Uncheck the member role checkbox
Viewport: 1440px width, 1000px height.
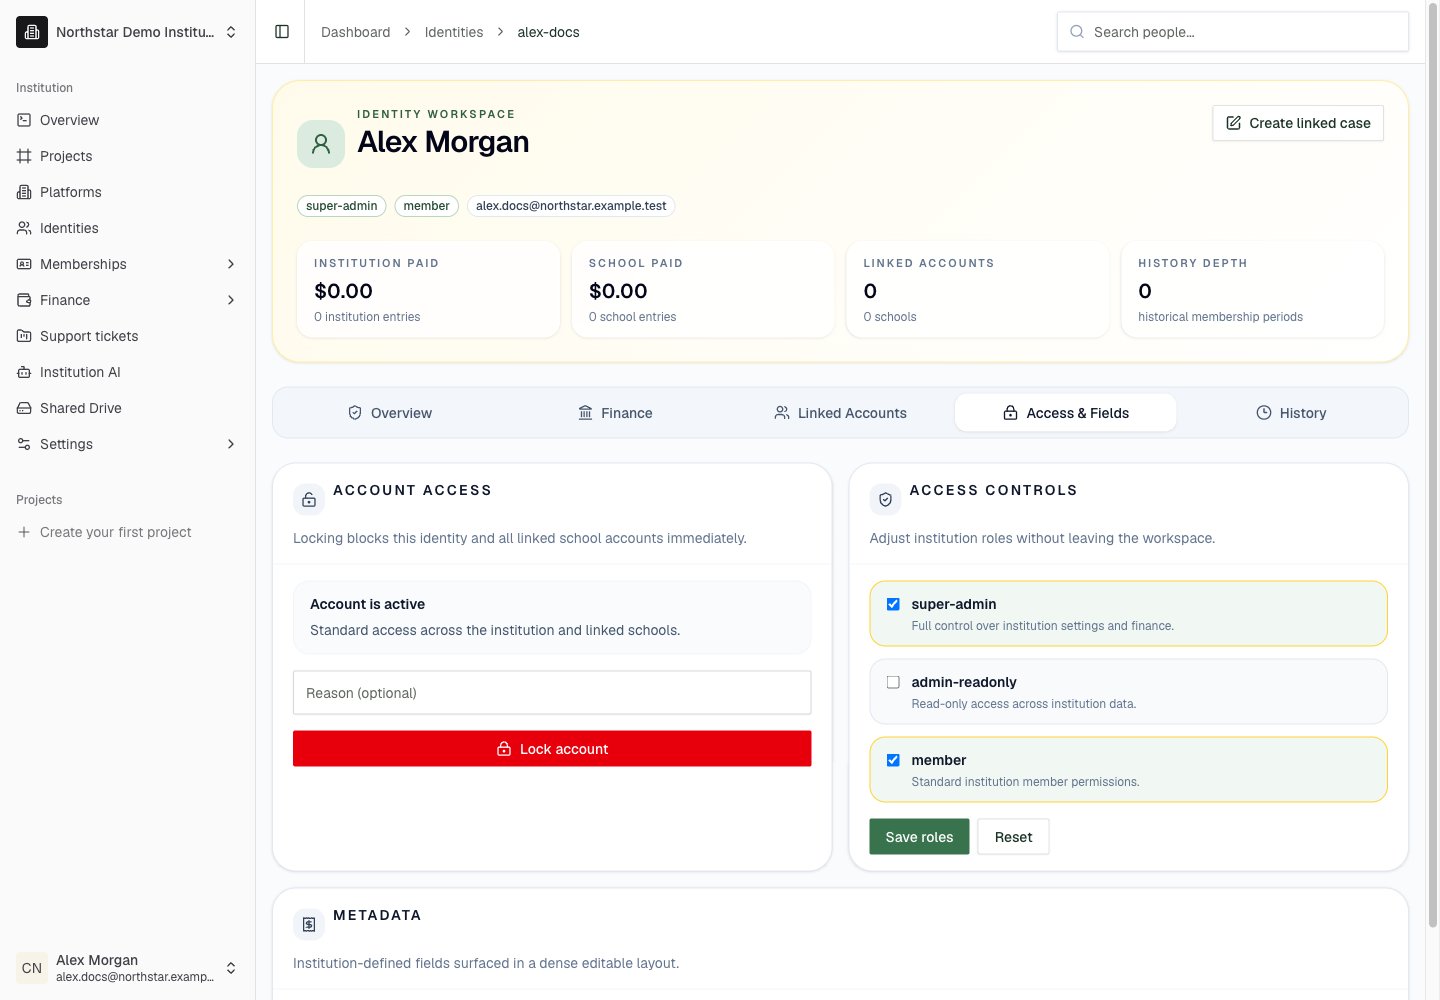(893, 760)
